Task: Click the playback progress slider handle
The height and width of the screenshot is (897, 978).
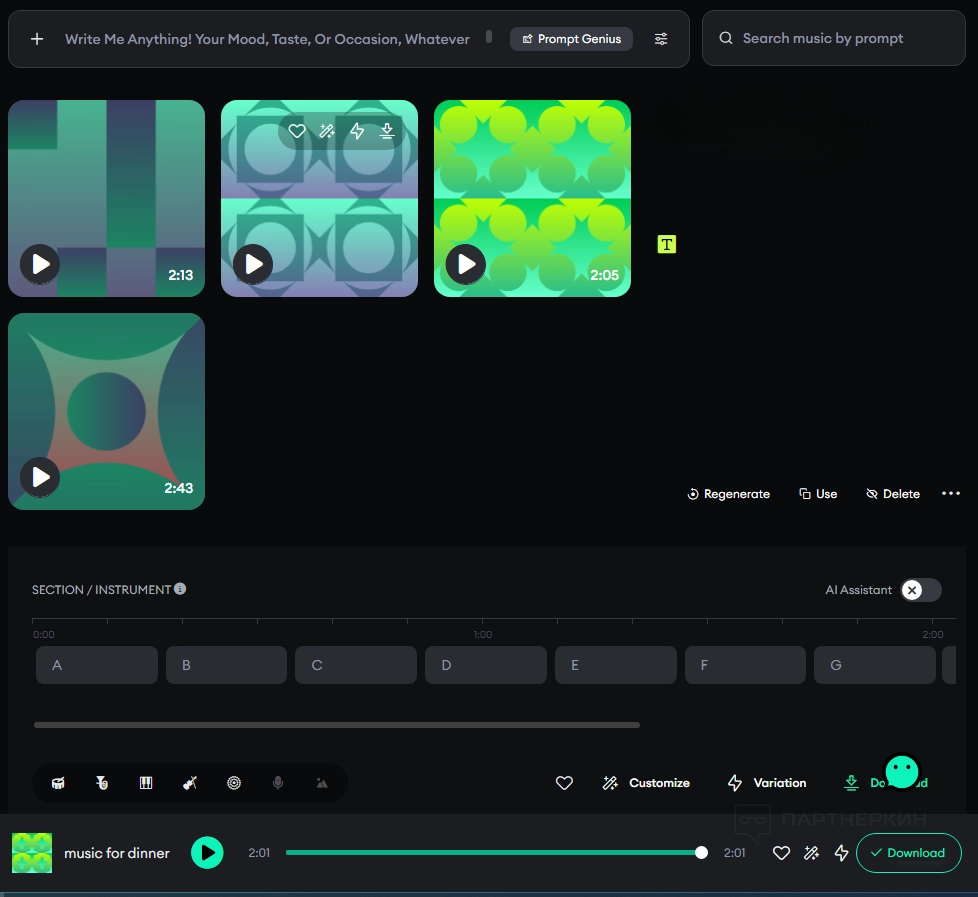Action: [701, 853]
